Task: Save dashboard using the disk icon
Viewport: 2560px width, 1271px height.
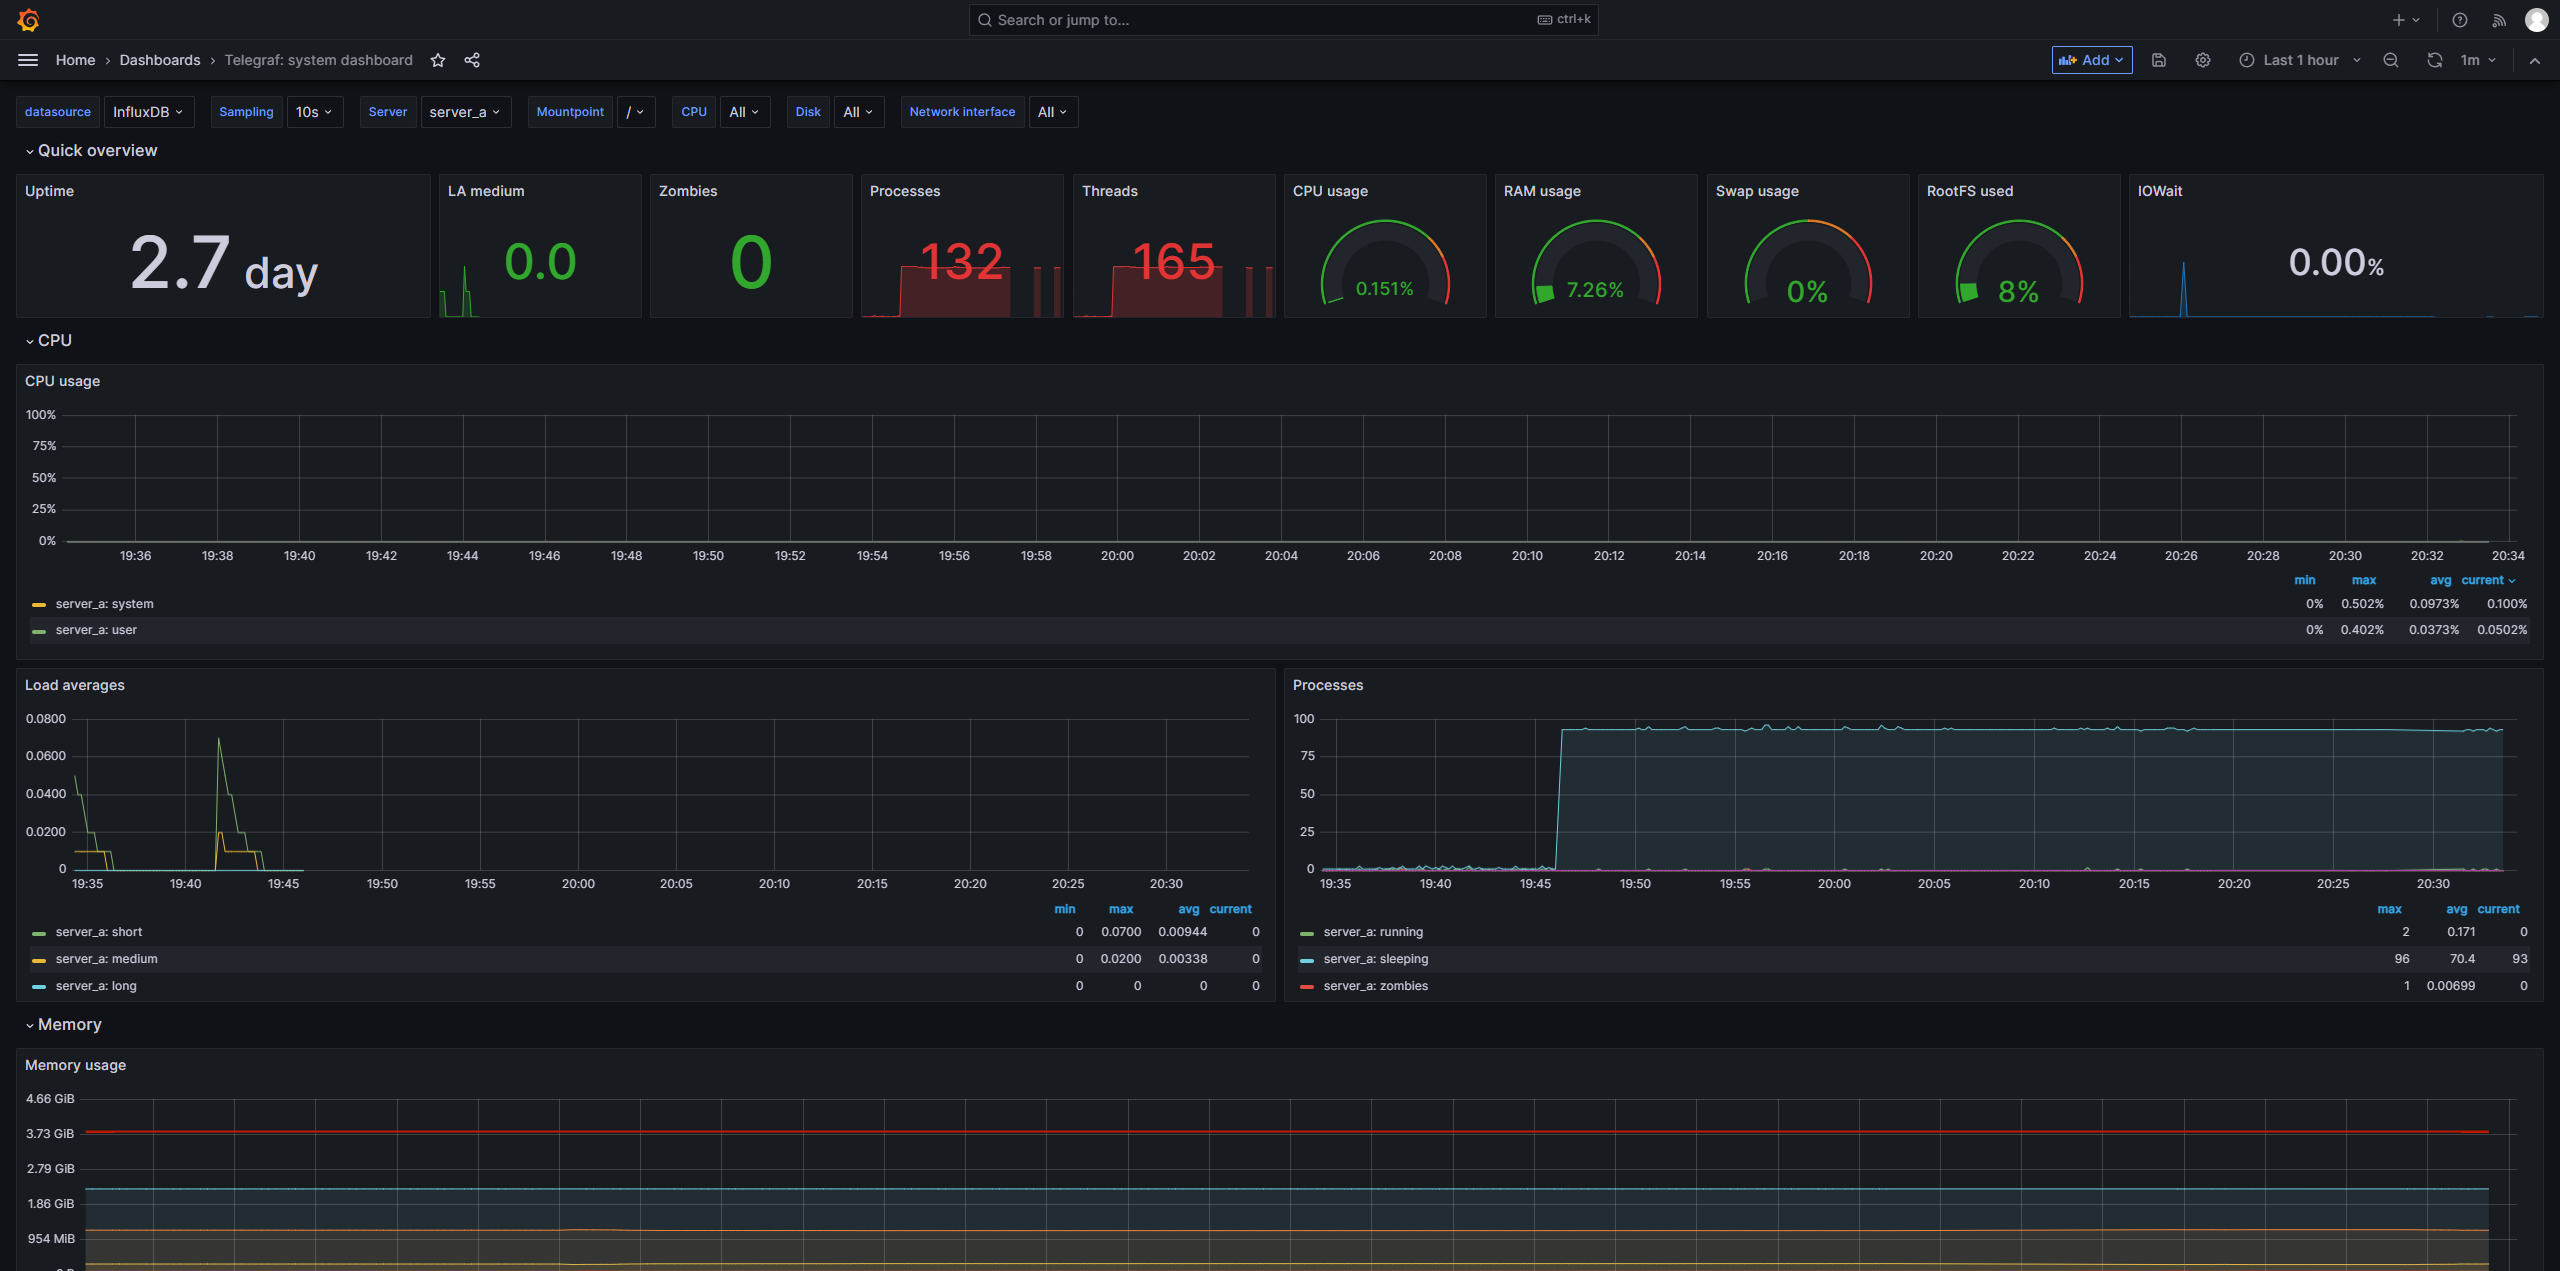Action: 2159,60
